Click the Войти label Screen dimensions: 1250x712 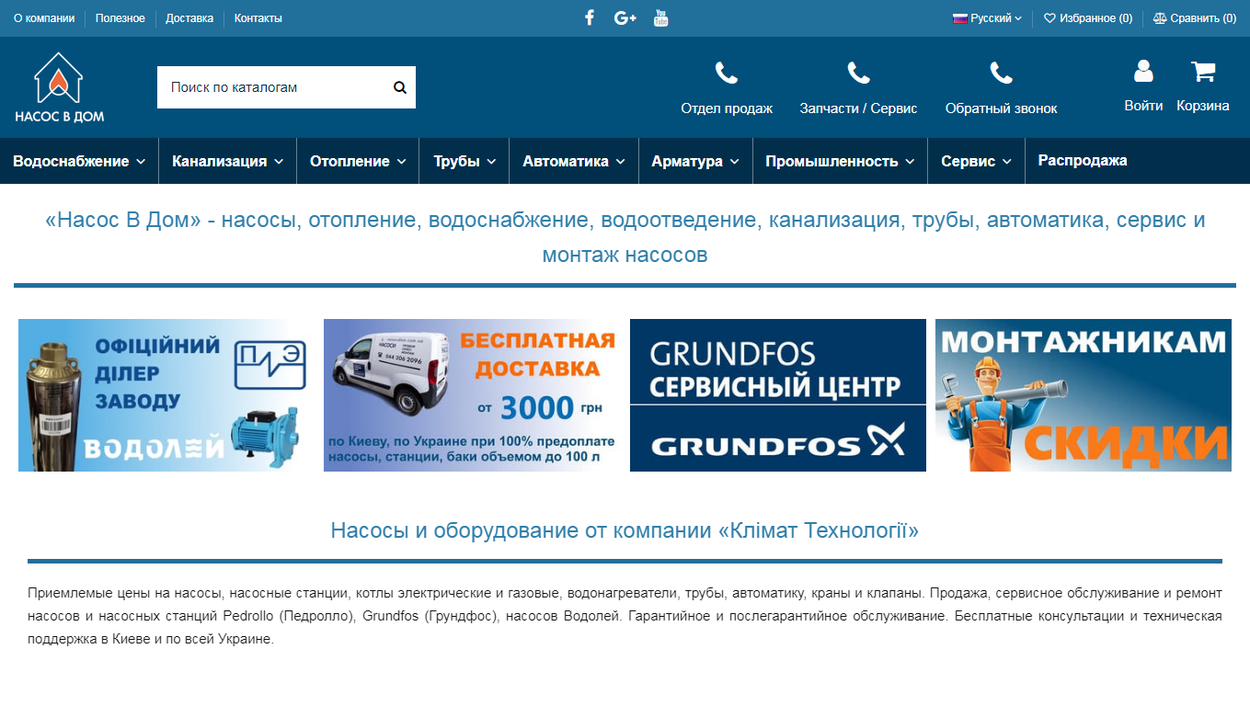pos(1143,105)
